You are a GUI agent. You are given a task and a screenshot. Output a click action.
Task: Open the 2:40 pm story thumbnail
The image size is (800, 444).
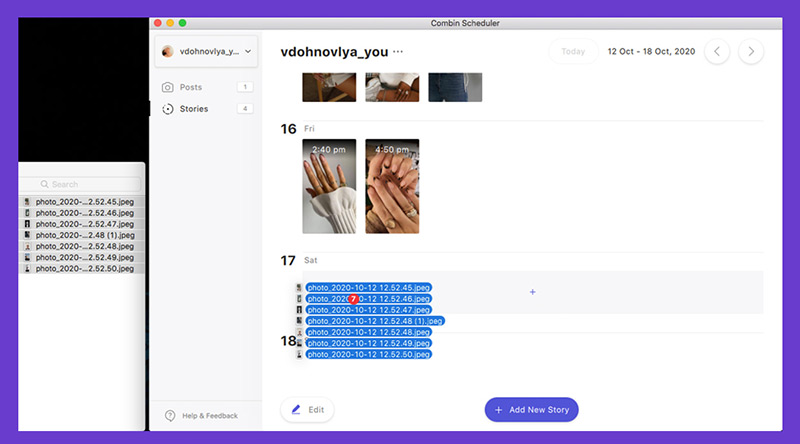(x=329, y=186)
